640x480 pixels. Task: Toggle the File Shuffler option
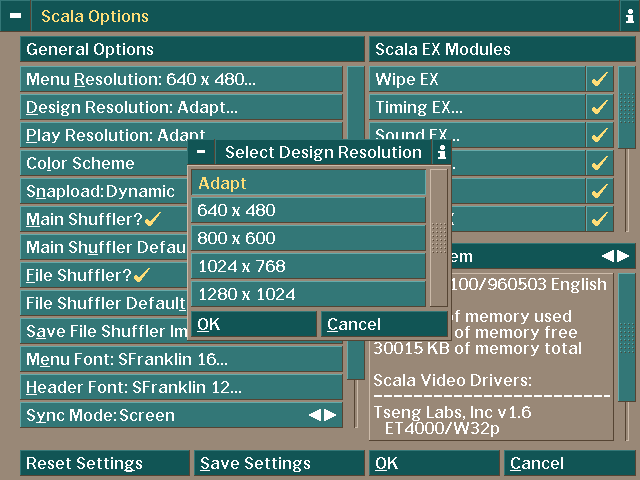pos(141,275)
